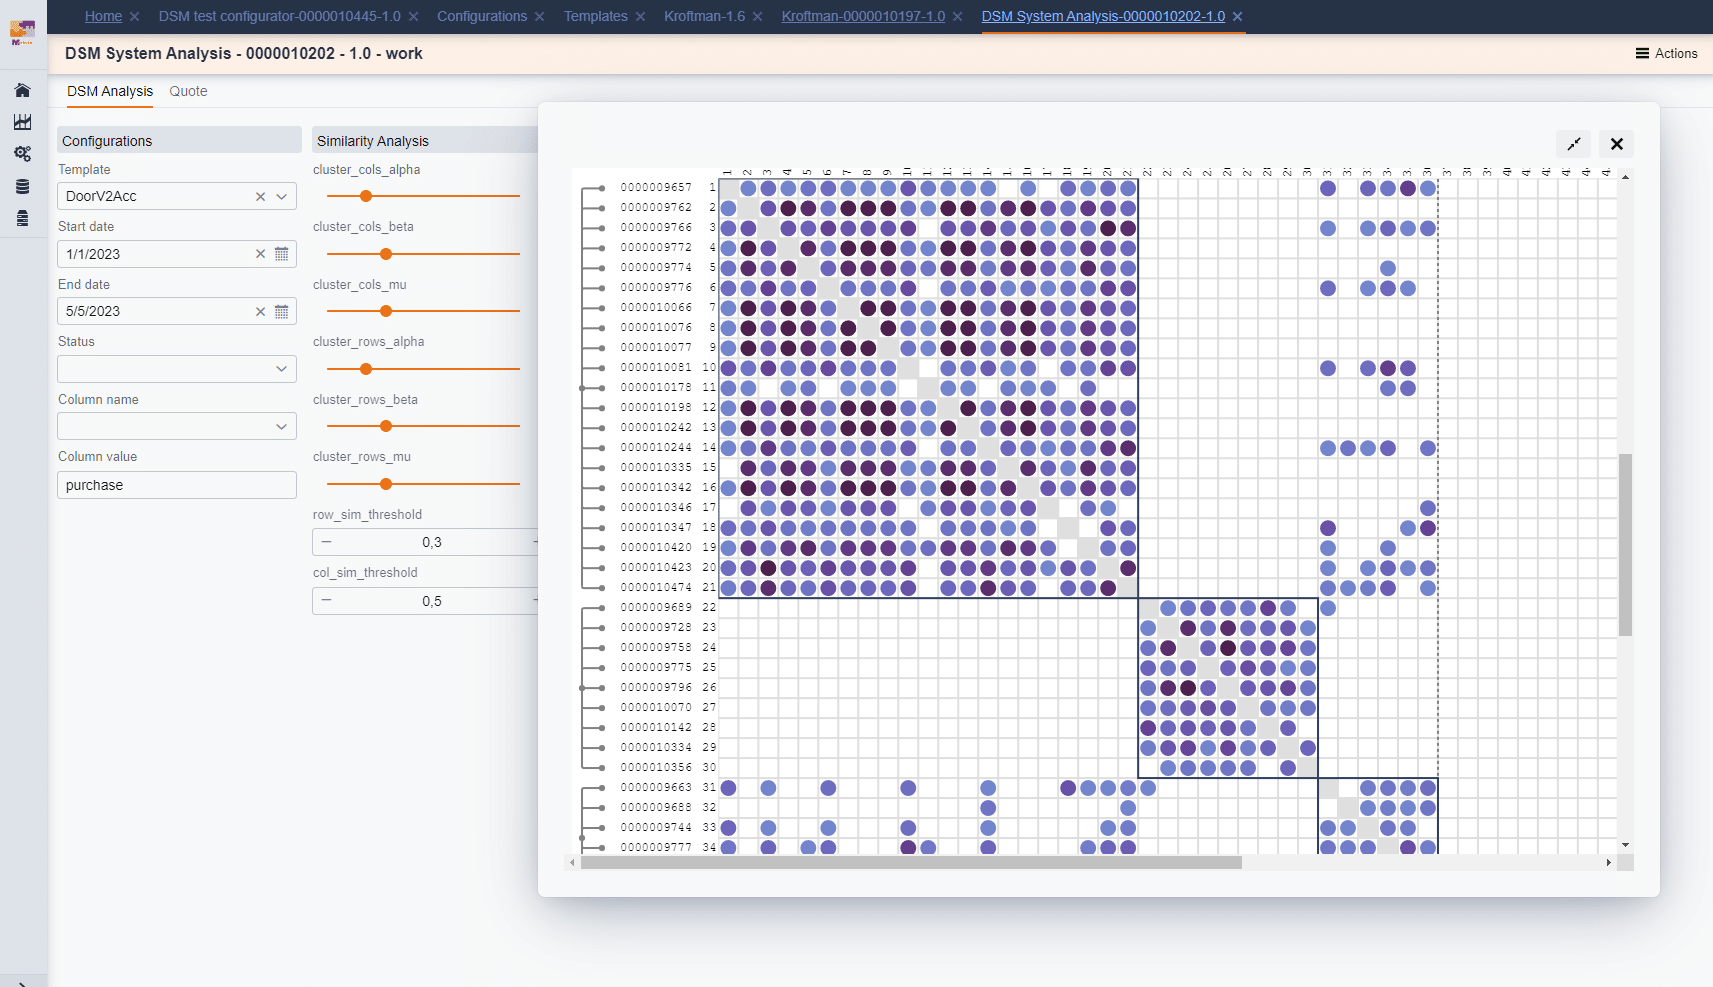Clear the Start date field
Screen dimensions: 1713x987
260,254
